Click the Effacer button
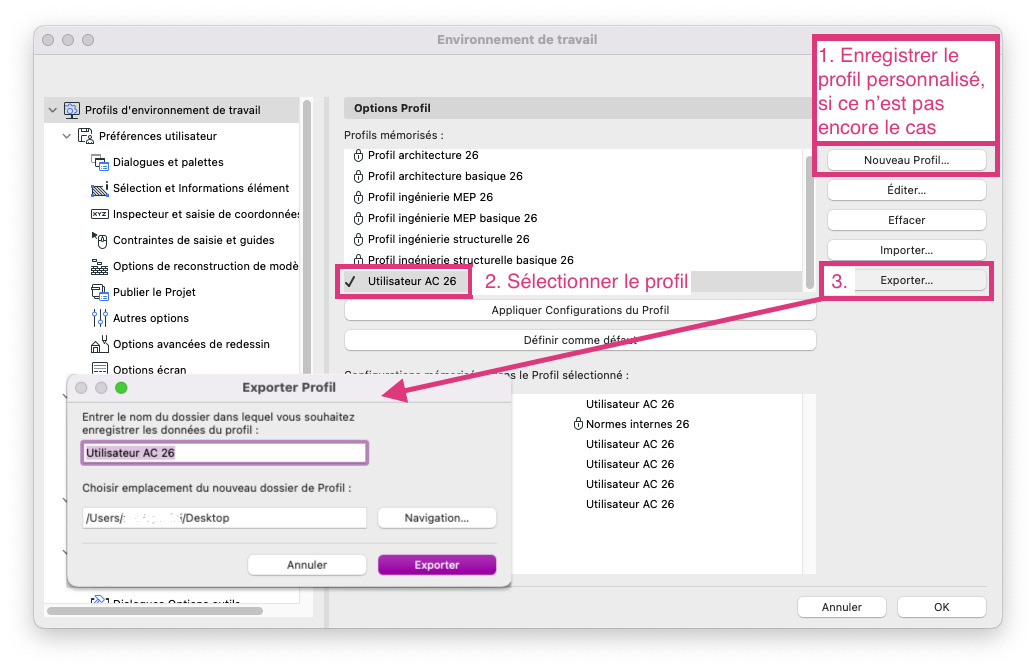The height and width of the screenshot is (670, 1036). [x=906, y=220]
